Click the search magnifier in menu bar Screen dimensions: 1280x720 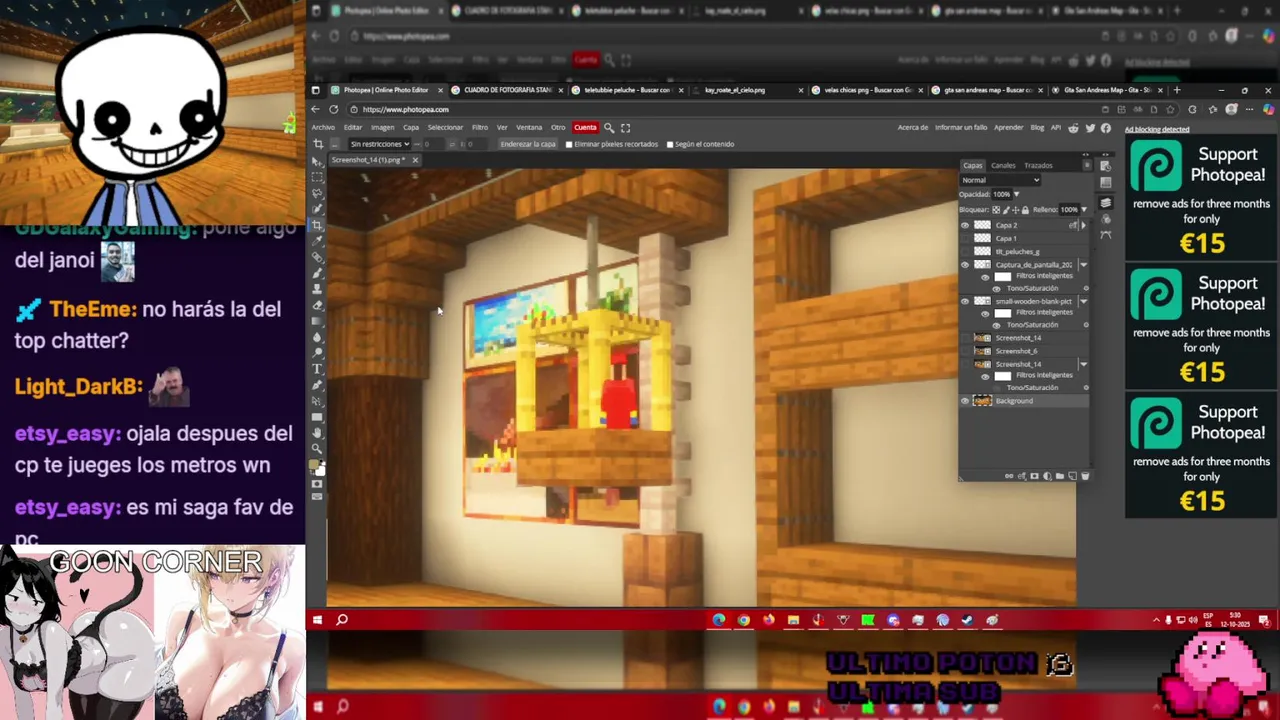pos(609,127)
